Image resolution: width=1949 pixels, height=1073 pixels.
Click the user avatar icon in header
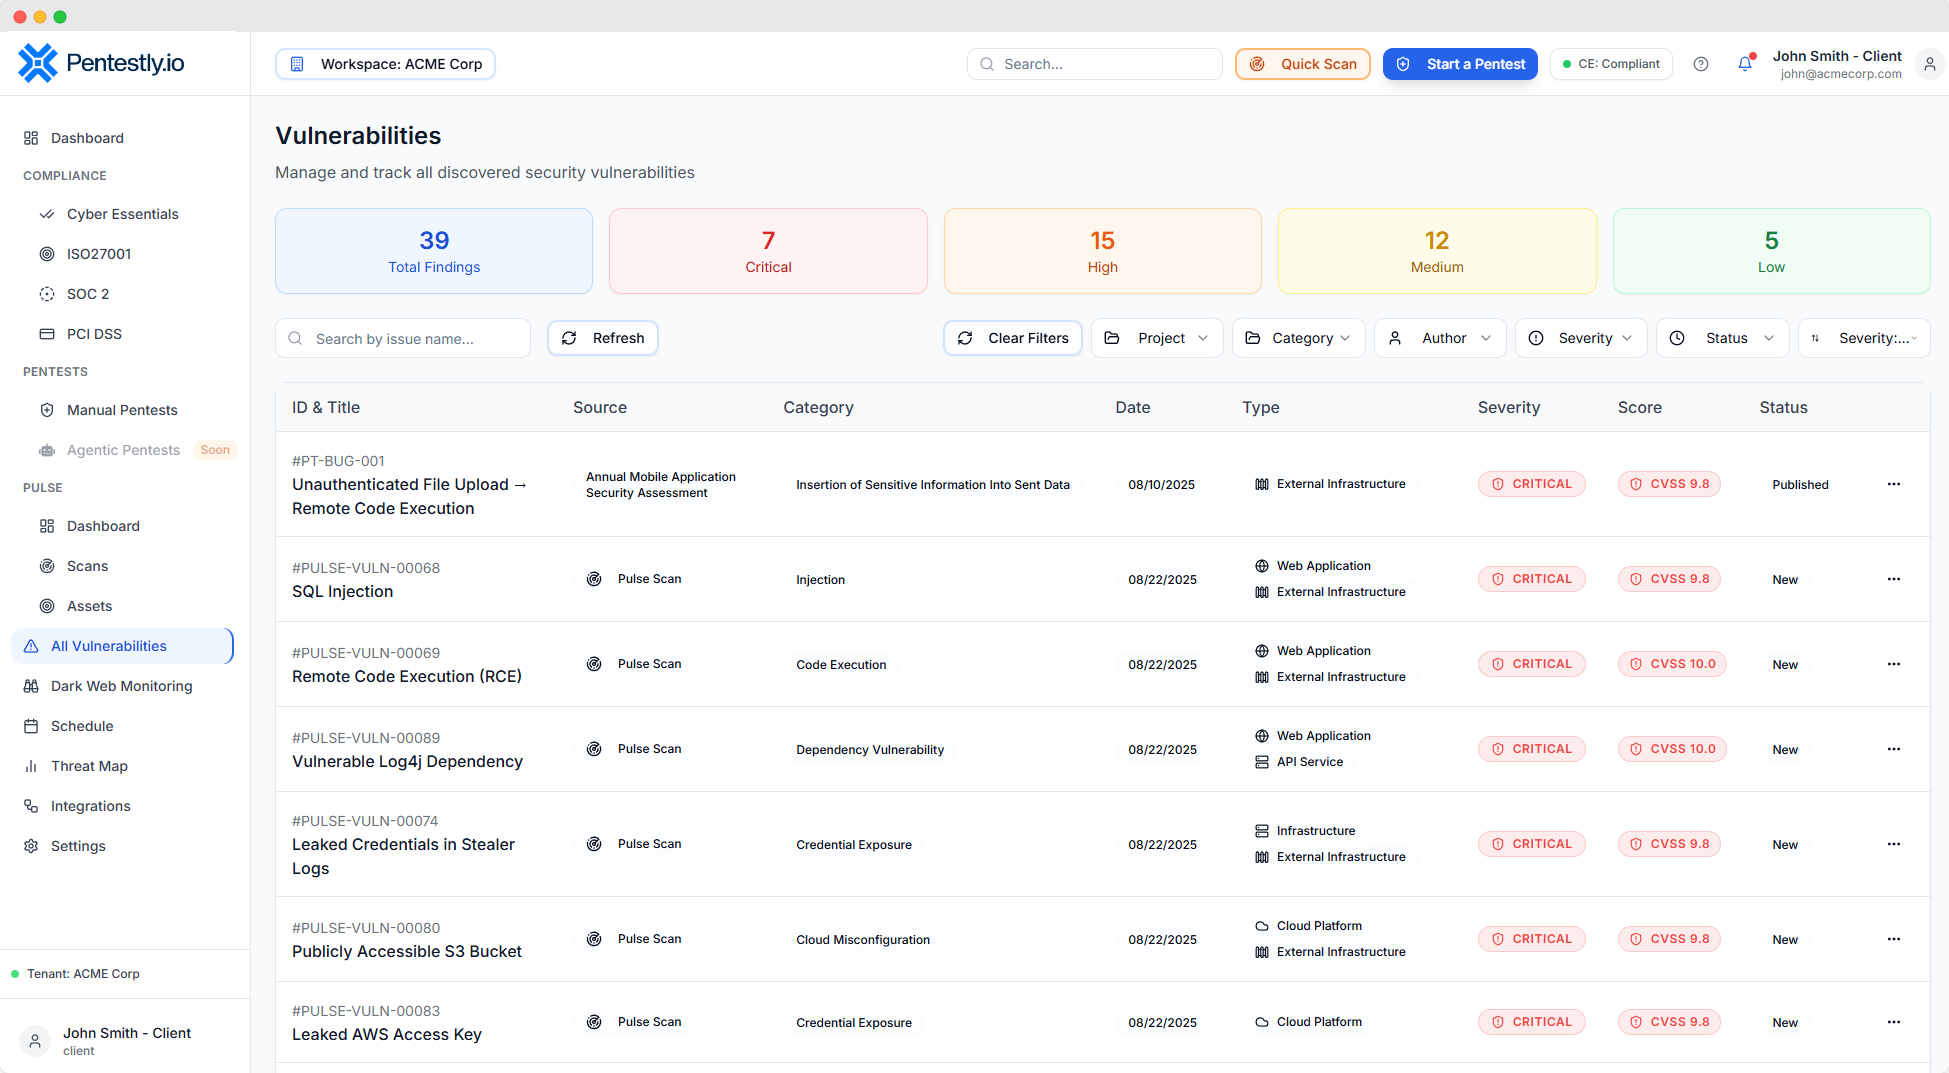click(1929, 64)
